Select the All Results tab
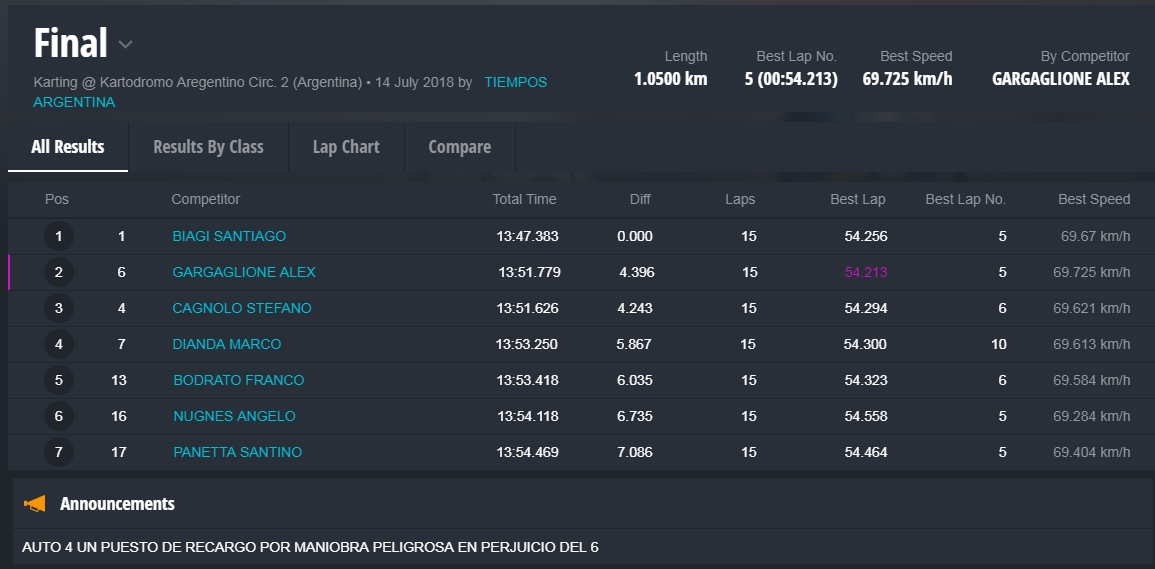The height and width of the screenshot is (569, 1155). (x=68, y=147)
